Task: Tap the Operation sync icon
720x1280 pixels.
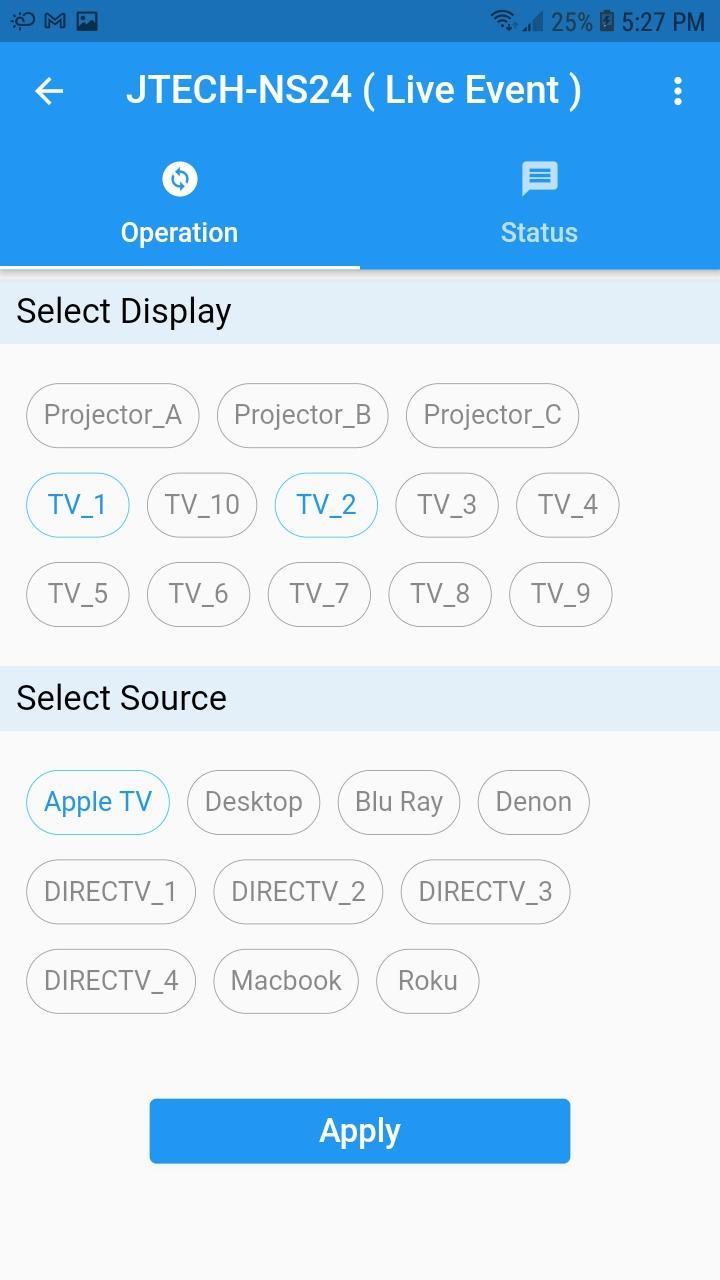Action: (180, 180)
